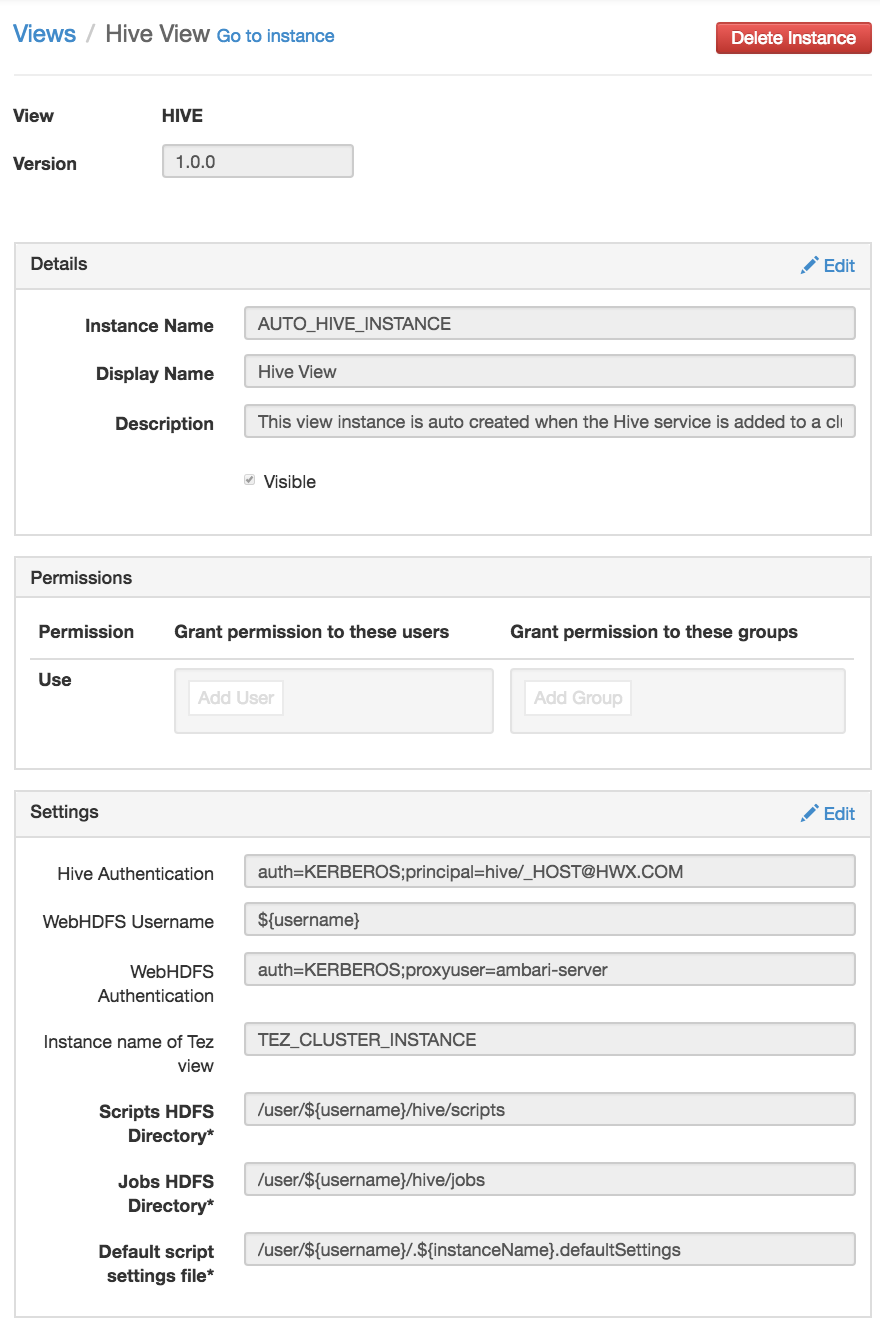Select the Scripts HDFS Directory field

coord(550,1109)
